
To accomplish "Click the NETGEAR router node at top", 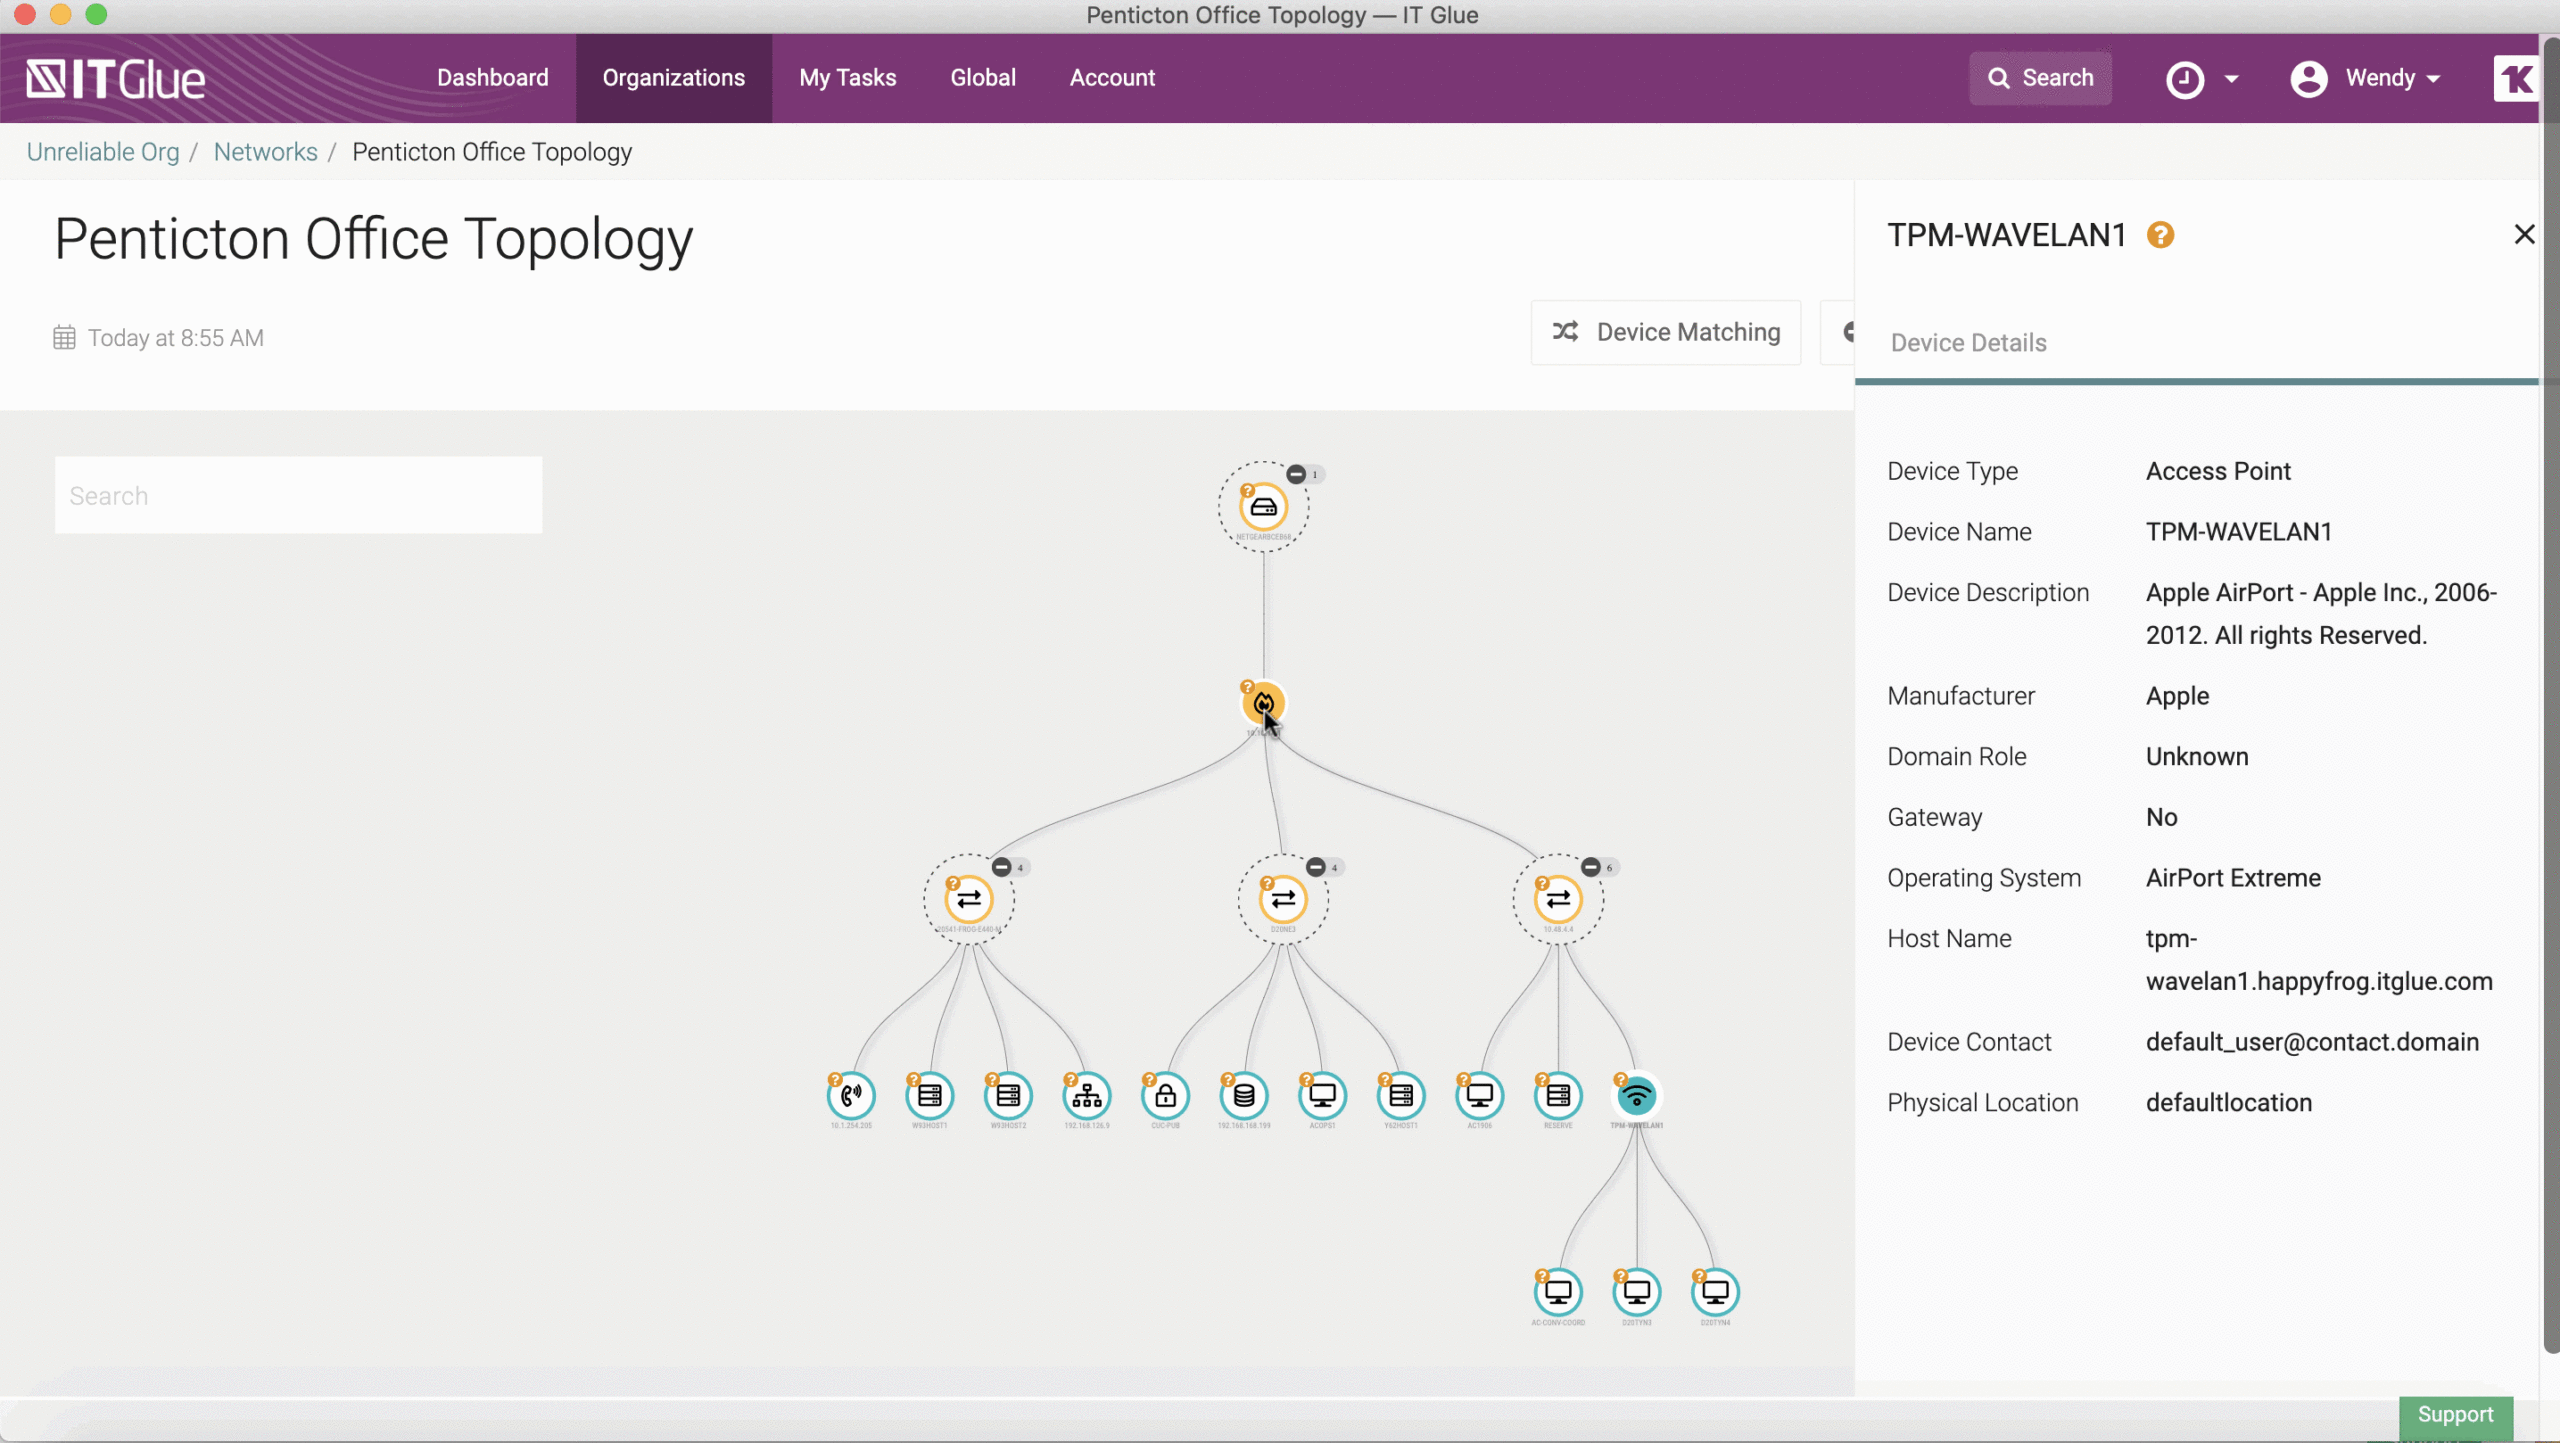I will pos(1263,507).
